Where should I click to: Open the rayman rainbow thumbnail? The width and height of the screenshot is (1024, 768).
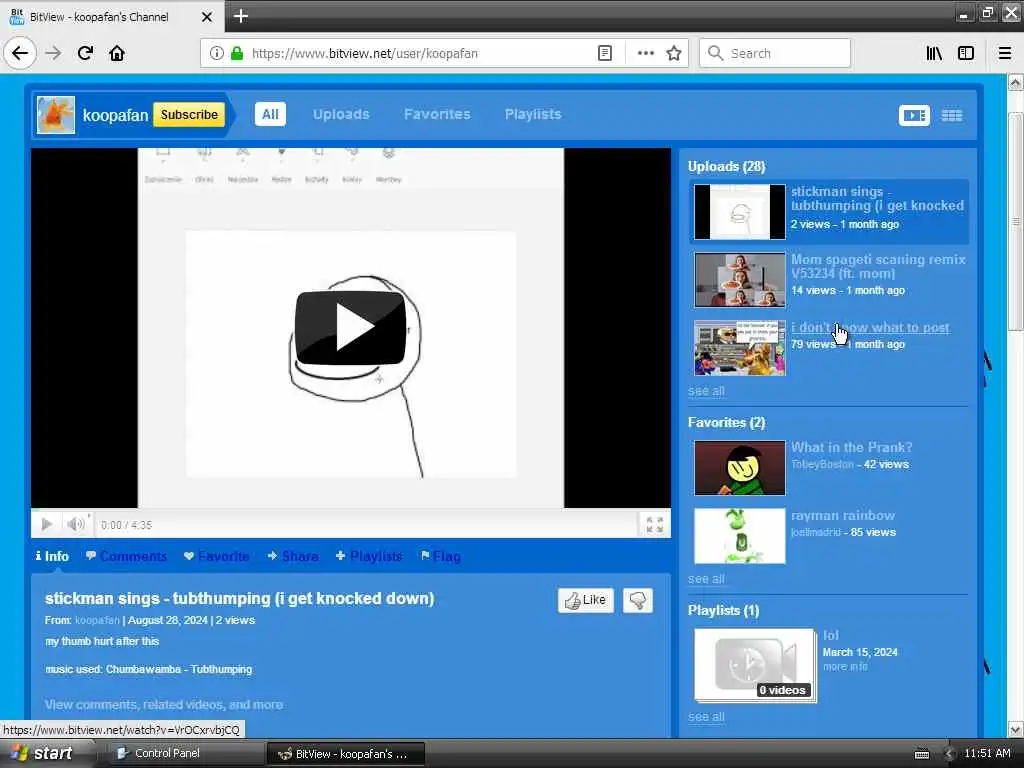(739, 536)
